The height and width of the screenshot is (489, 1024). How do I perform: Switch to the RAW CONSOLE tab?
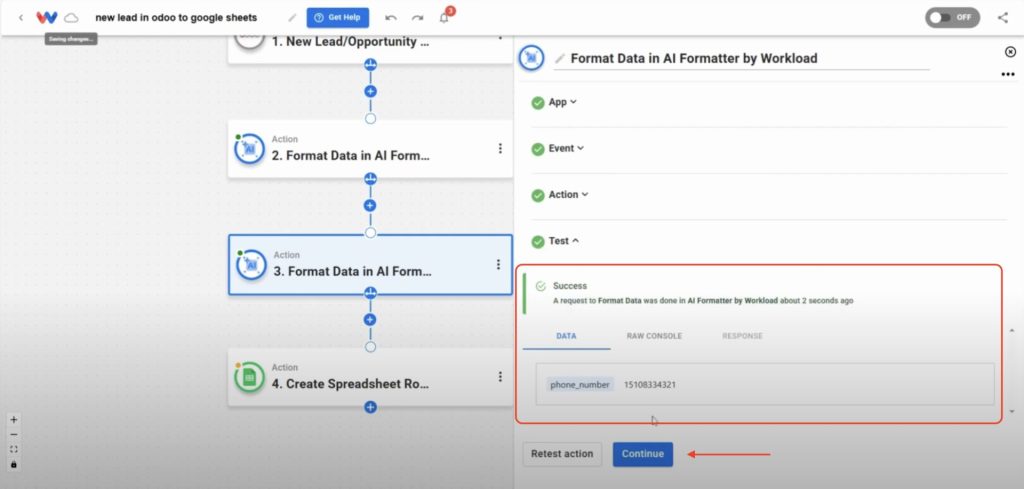(654, 336)
